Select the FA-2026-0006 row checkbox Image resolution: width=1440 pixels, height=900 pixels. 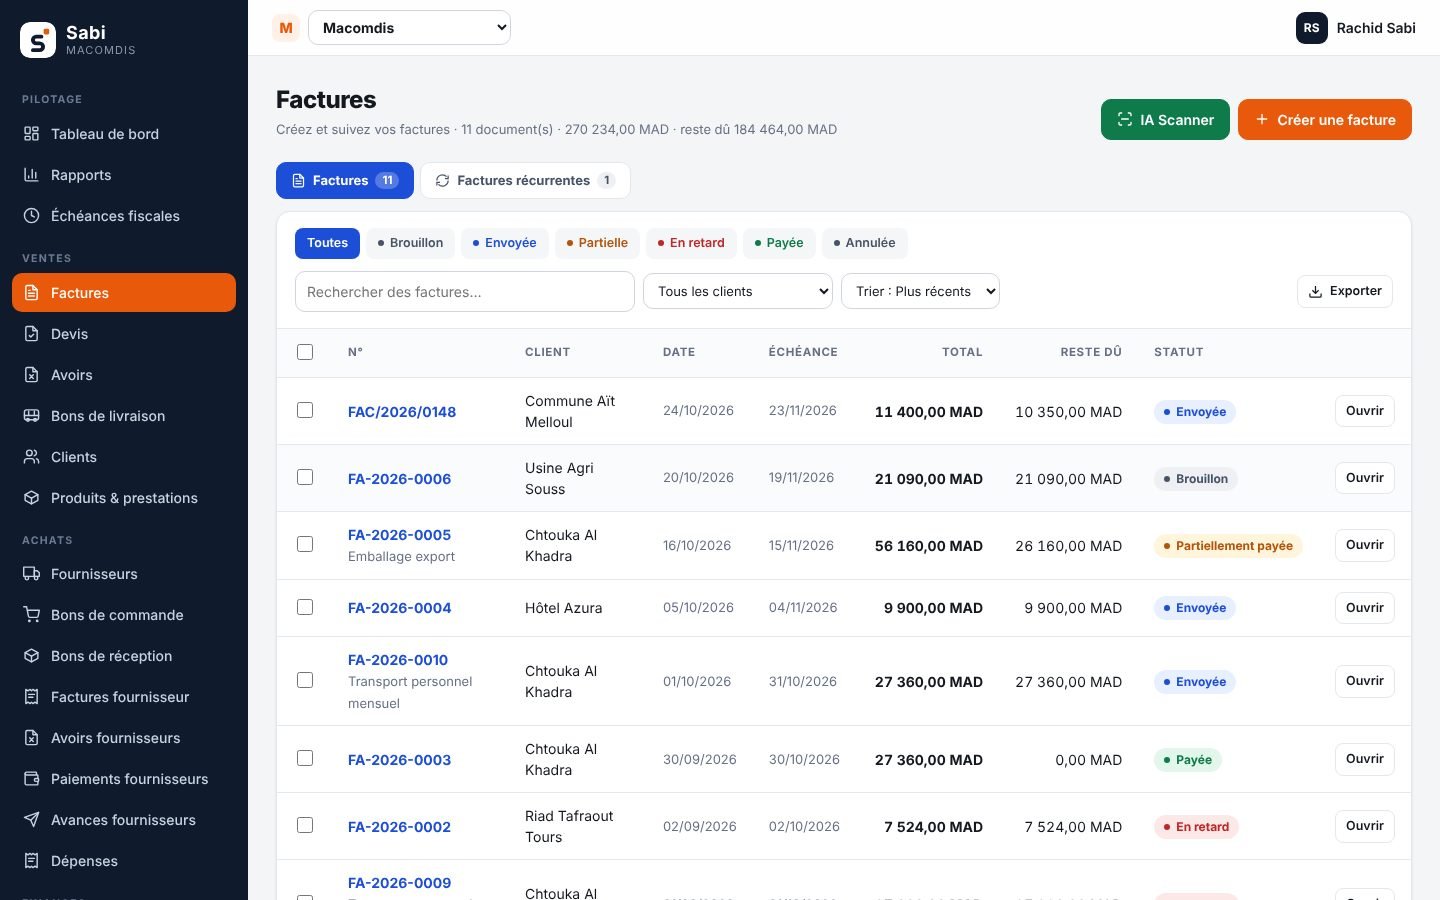[305, 477]
